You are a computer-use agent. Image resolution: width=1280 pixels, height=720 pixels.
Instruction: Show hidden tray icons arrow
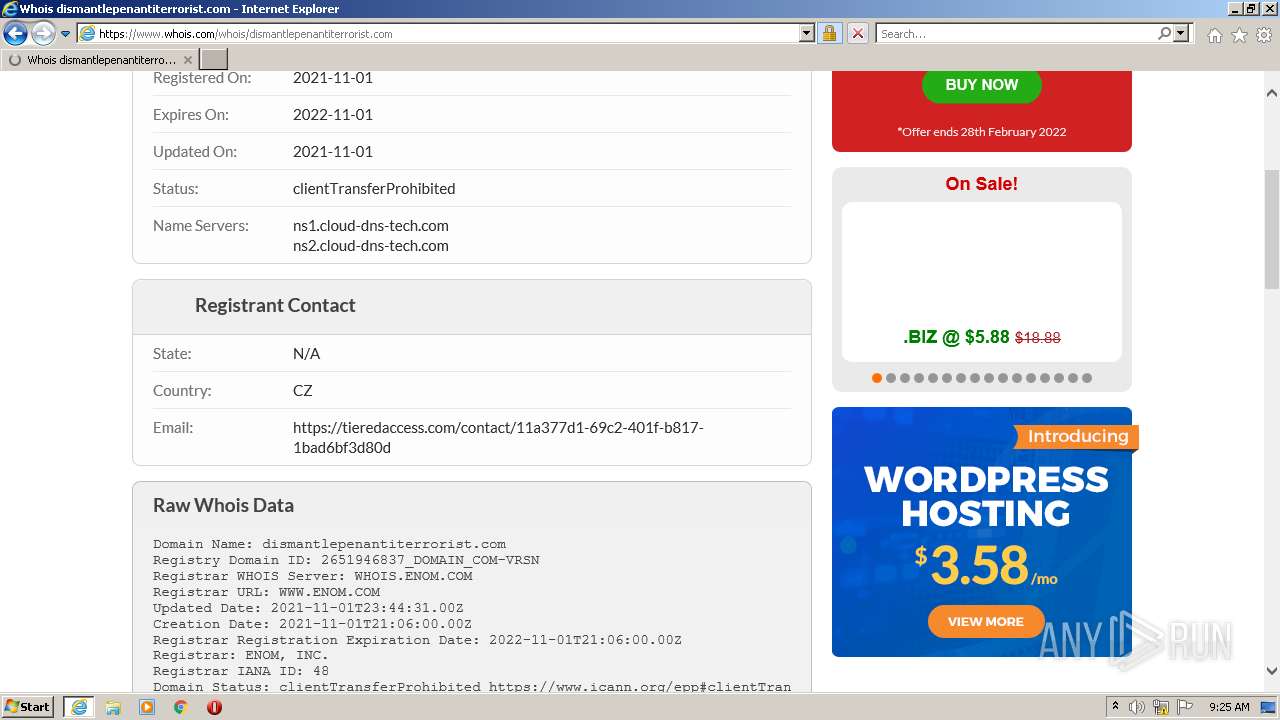point(1115,706)
